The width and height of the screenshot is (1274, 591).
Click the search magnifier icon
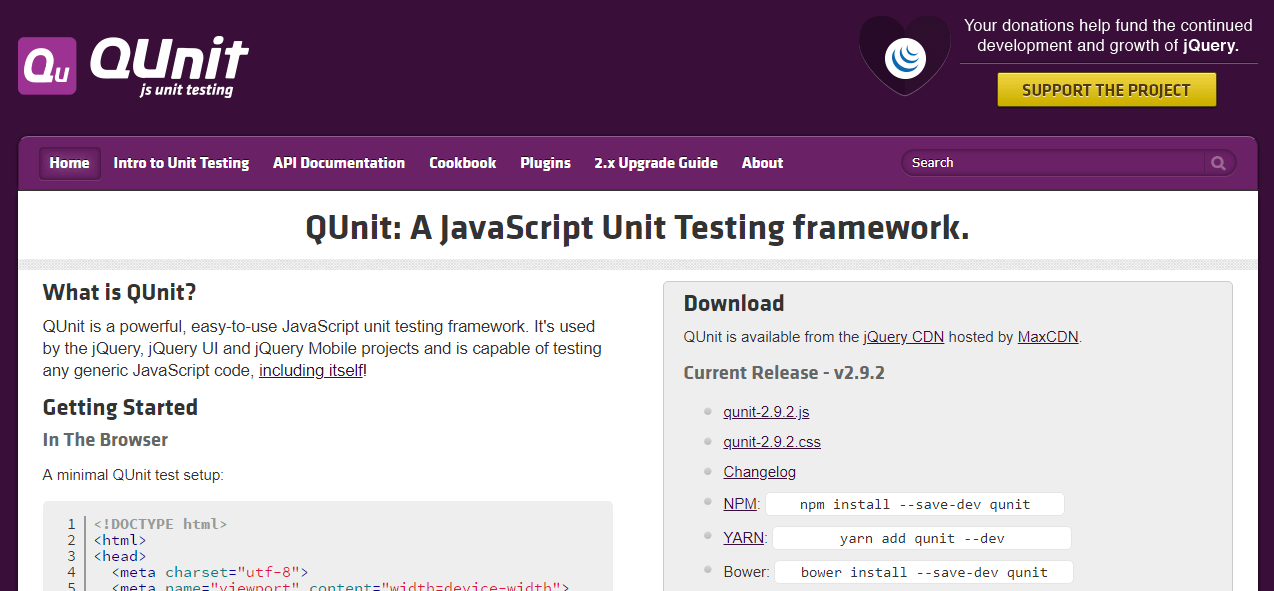click(x=1218, y=162)
